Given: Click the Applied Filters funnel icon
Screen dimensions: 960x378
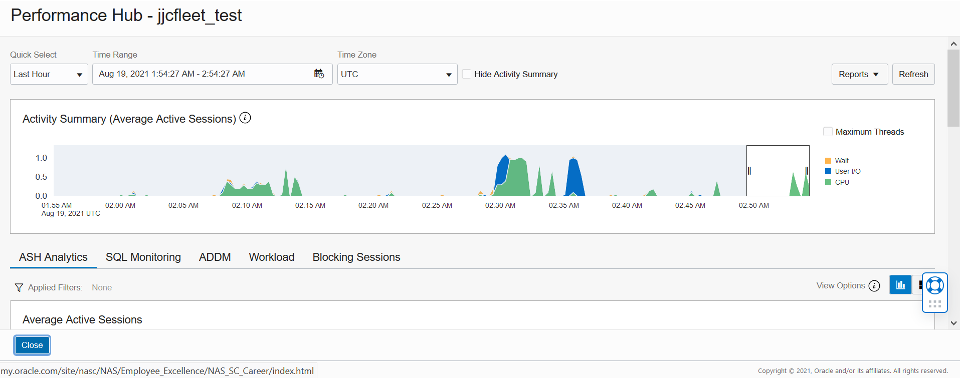Looking at the screenshot, I should pos(19,287).
